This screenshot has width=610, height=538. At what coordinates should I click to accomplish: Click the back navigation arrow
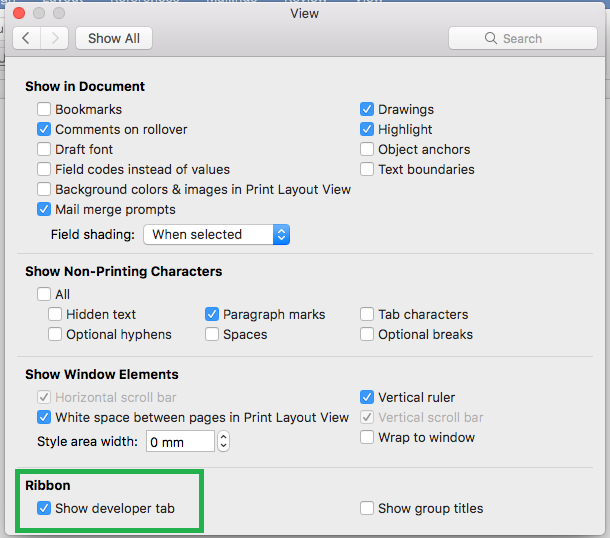(x=26, y=38)
